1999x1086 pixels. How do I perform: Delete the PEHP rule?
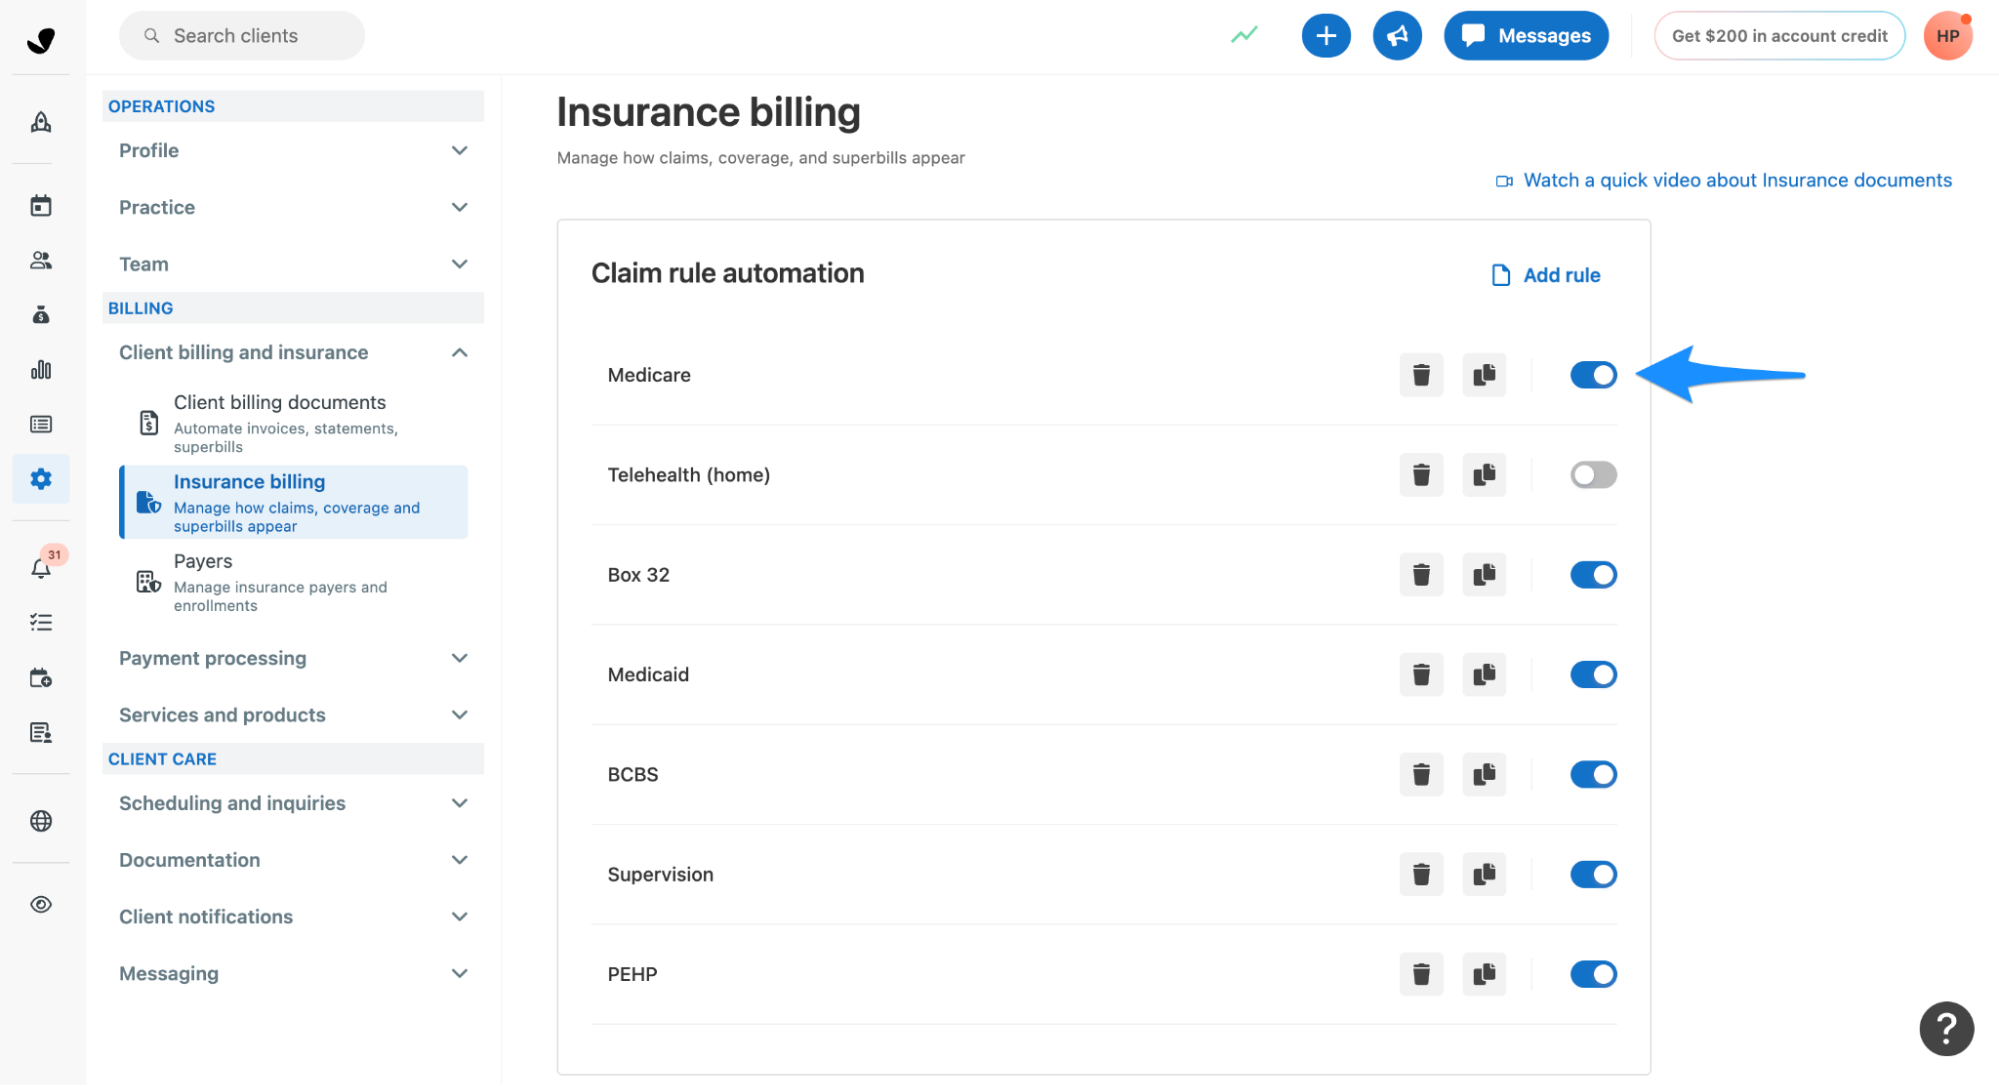point(1420,974)
